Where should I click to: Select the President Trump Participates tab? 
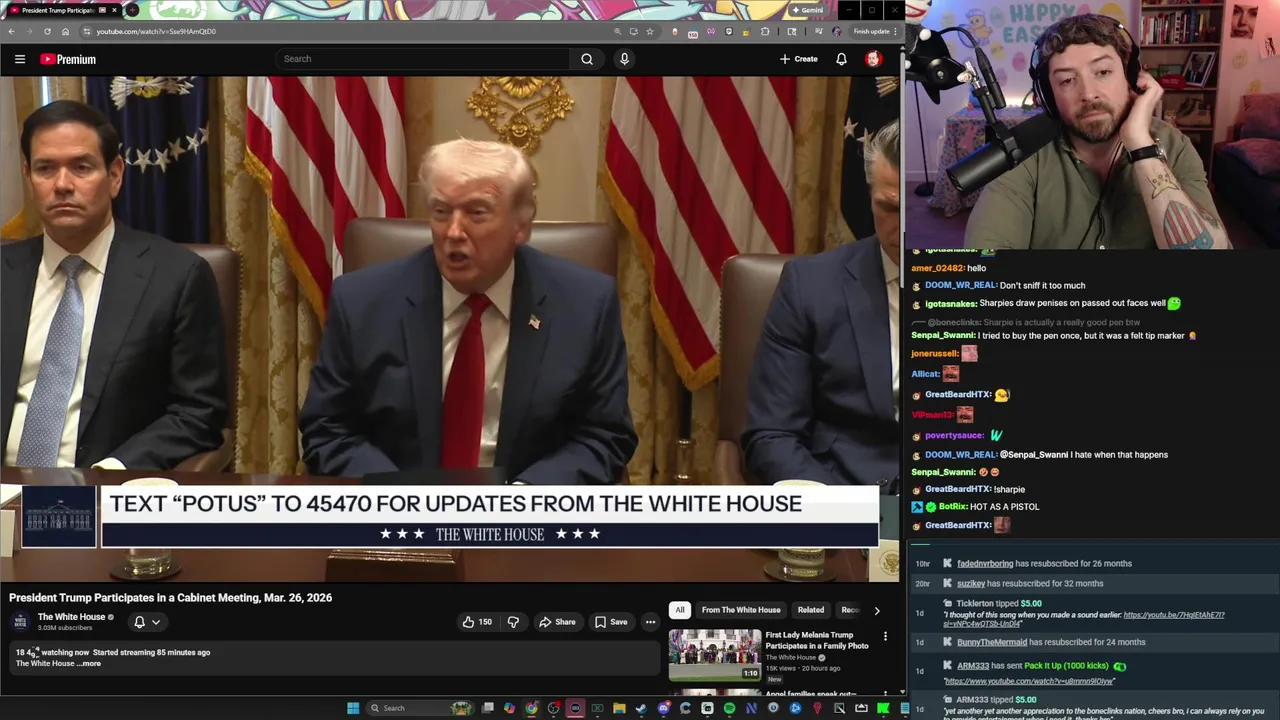coord(57,10)
